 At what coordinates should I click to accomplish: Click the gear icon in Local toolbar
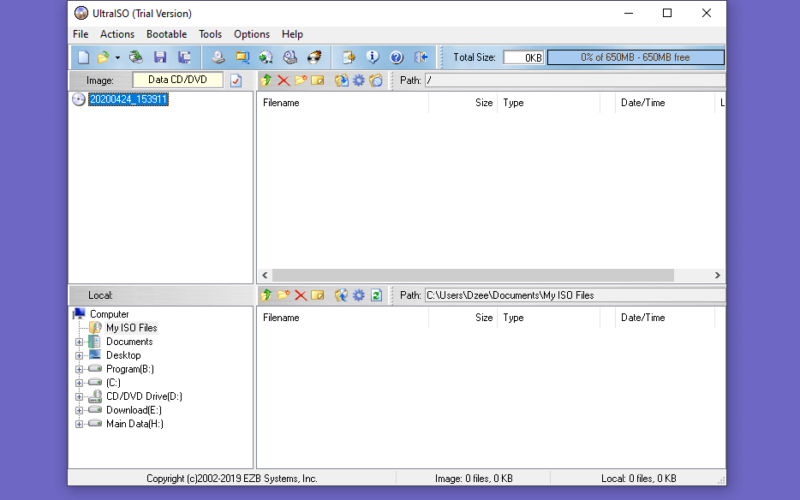pyautogui.click(x=359, y=295)
